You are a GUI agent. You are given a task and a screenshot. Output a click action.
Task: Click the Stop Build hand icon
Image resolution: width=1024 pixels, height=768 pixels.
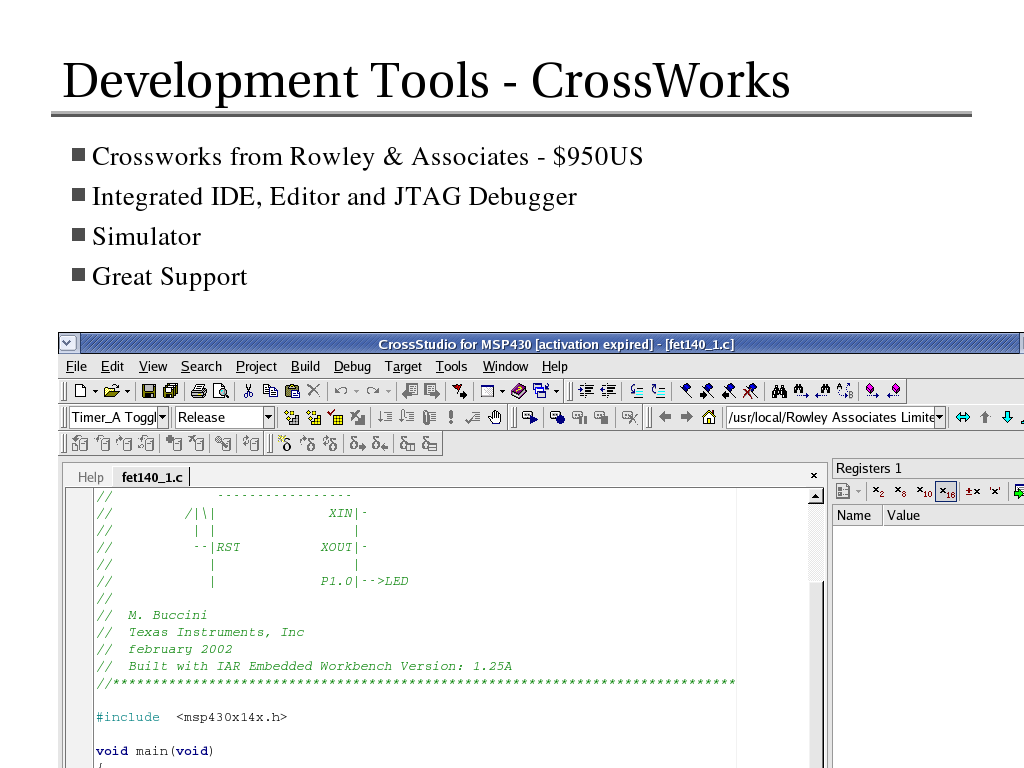pos(495,417)
